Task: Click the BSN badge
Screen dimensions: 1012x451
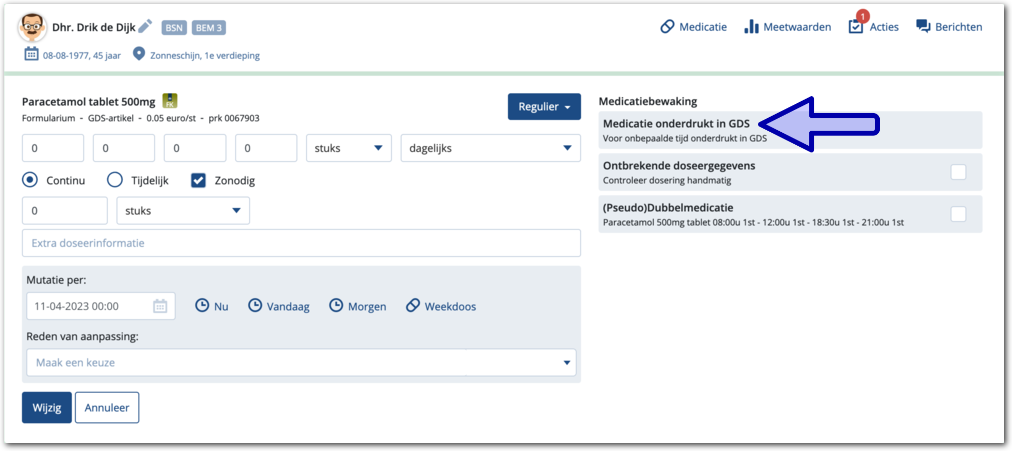Action: click(173, 27)
